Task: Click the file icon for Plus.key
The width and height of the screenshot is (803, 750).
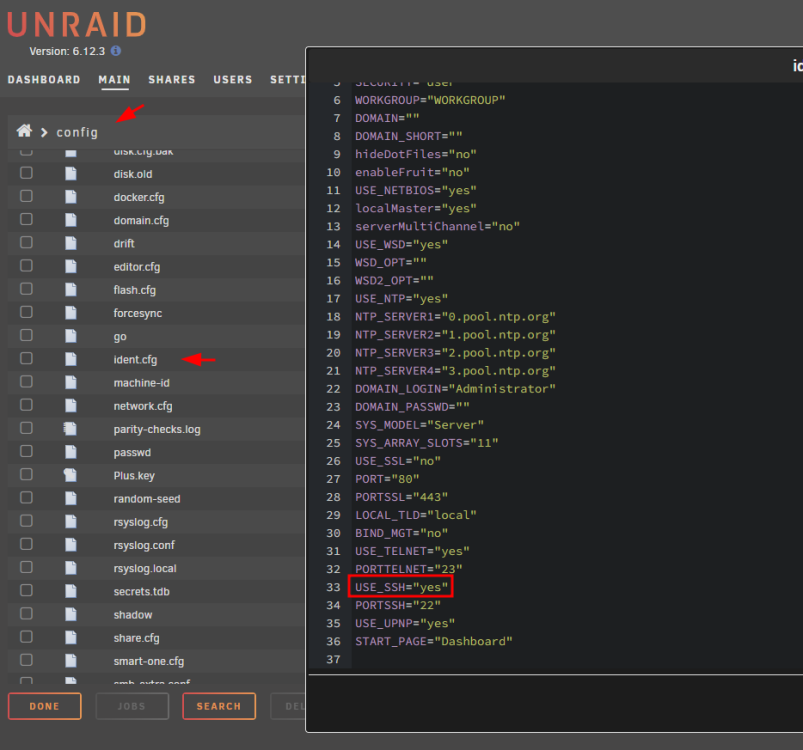Action: tap(70, 475)
